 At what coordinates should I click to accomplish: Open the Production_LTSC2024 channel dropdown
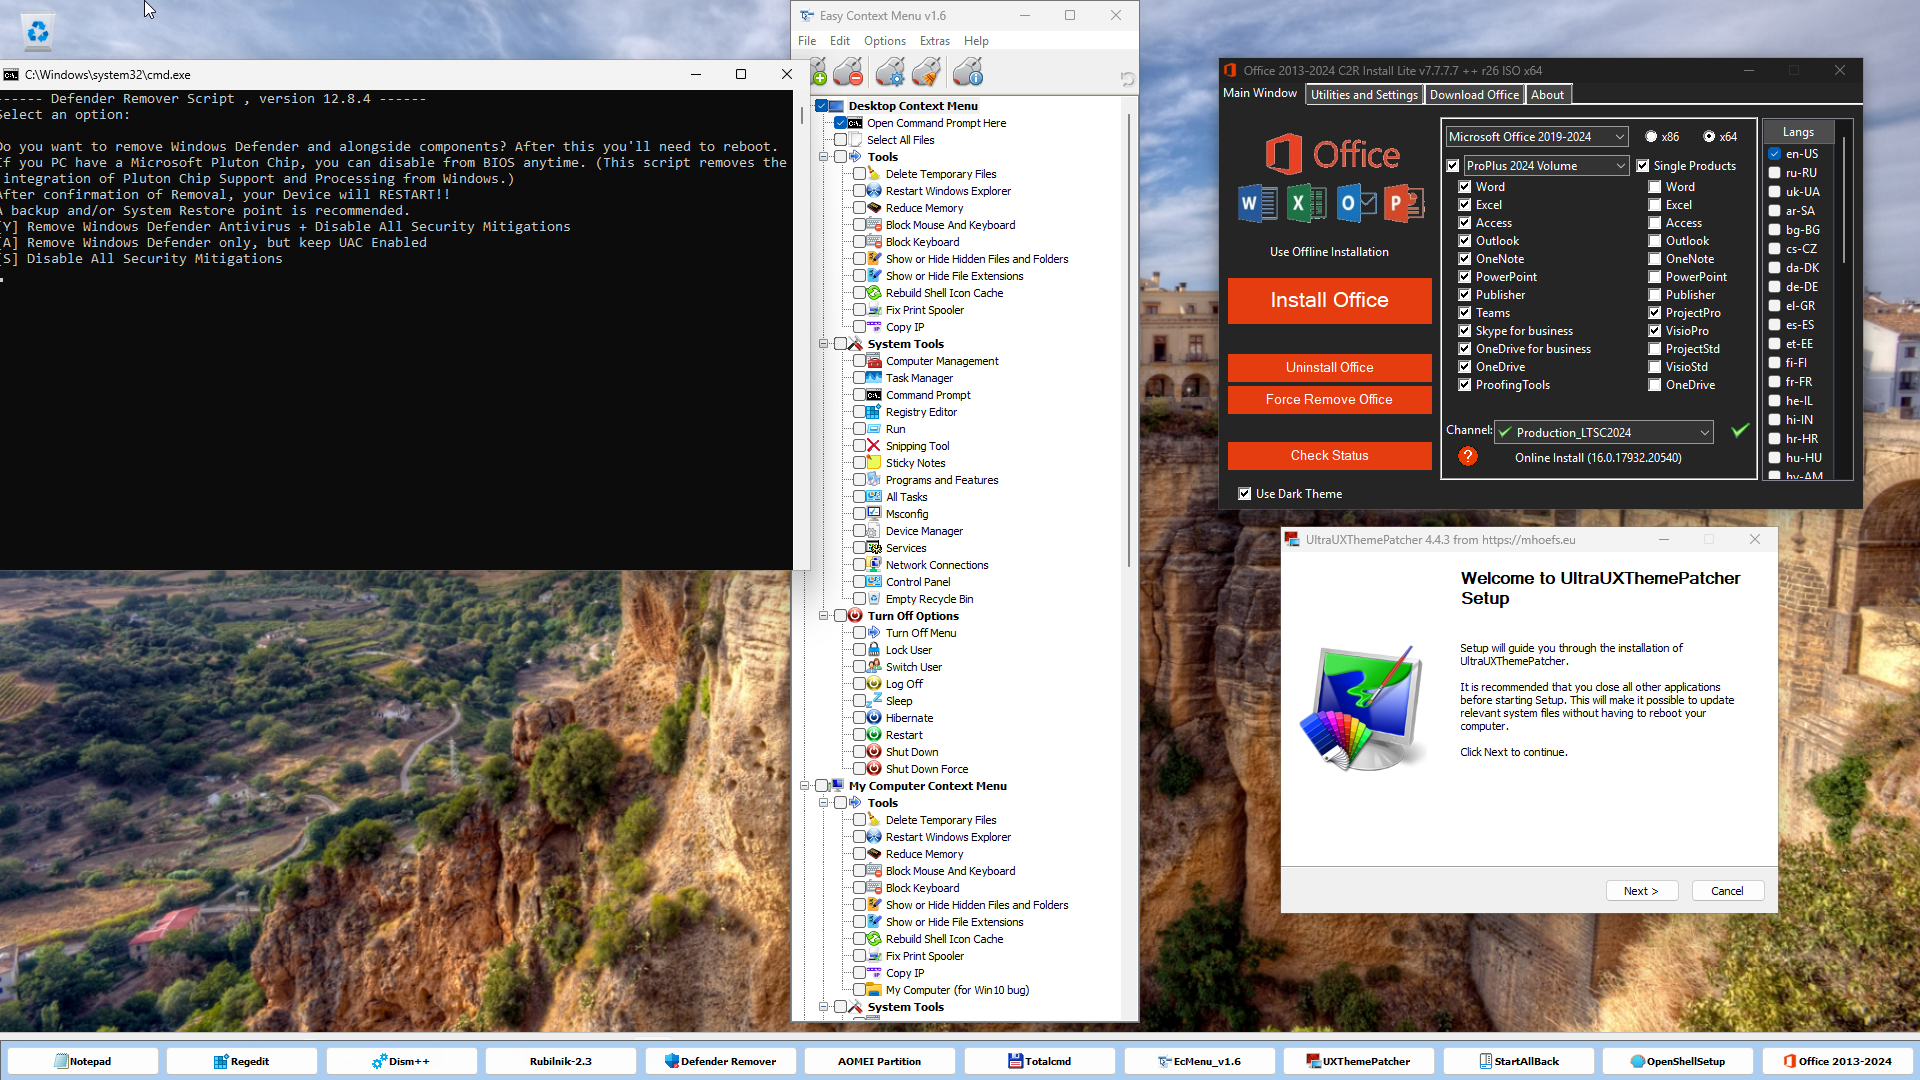click(1604, 432)
